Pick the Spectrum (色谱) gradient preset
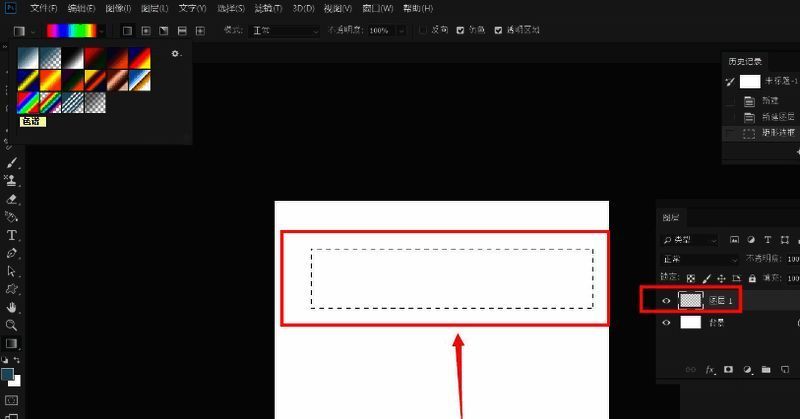The height and width of the screenshot is (419, 800). 28,103
